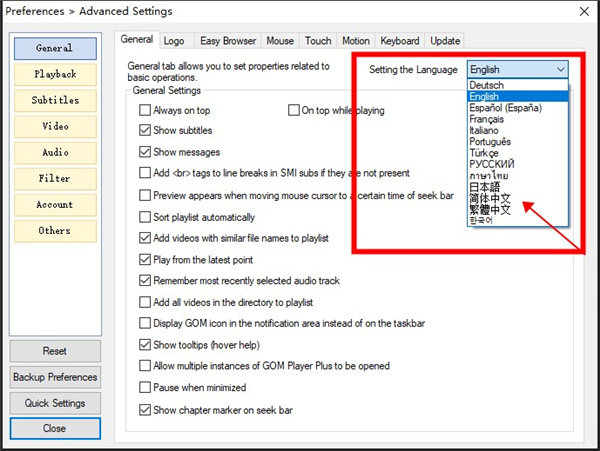Disable Show chapter marker on seek bar
Image resolution: width=600 pixels, height=451 pixels.
coord(146,410)
